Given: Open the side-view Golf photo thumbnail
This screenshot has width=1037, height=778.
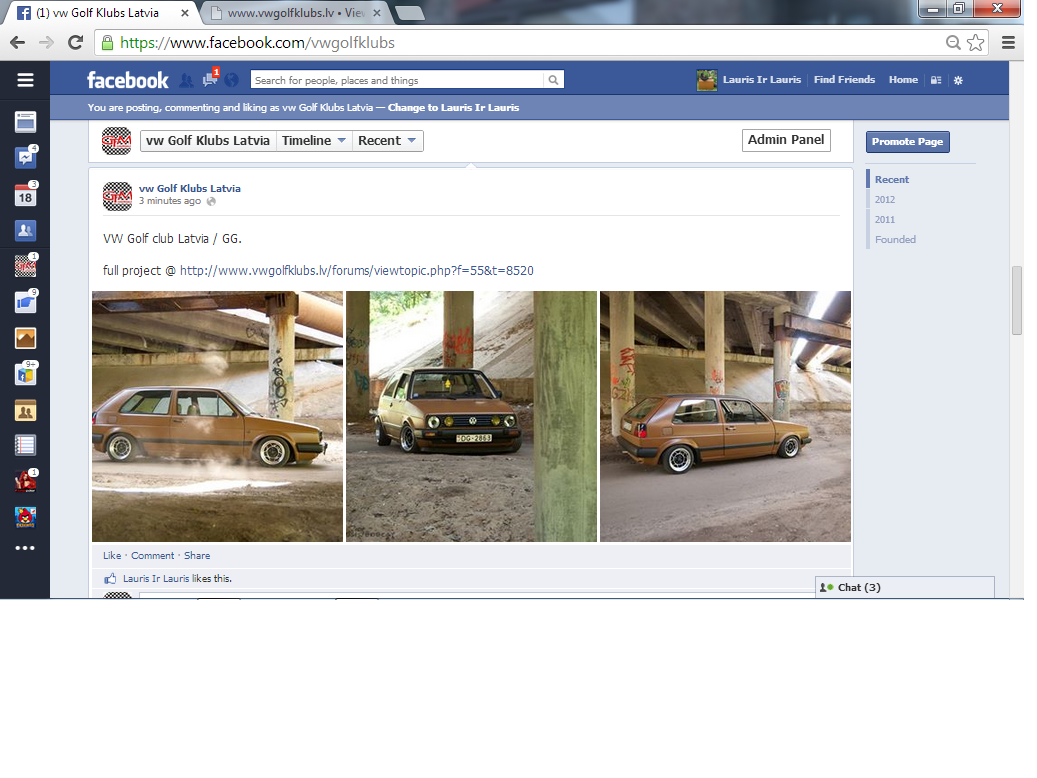Looking at the screenshot, I should (218, 416).
